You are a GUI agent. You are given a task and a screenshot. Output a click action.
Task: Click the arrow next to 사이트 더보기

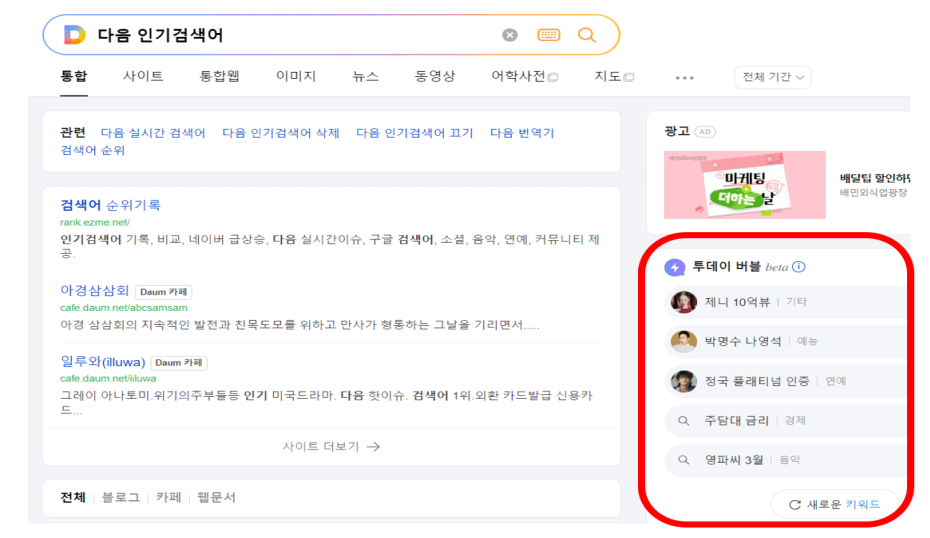(x=373, y=447)
